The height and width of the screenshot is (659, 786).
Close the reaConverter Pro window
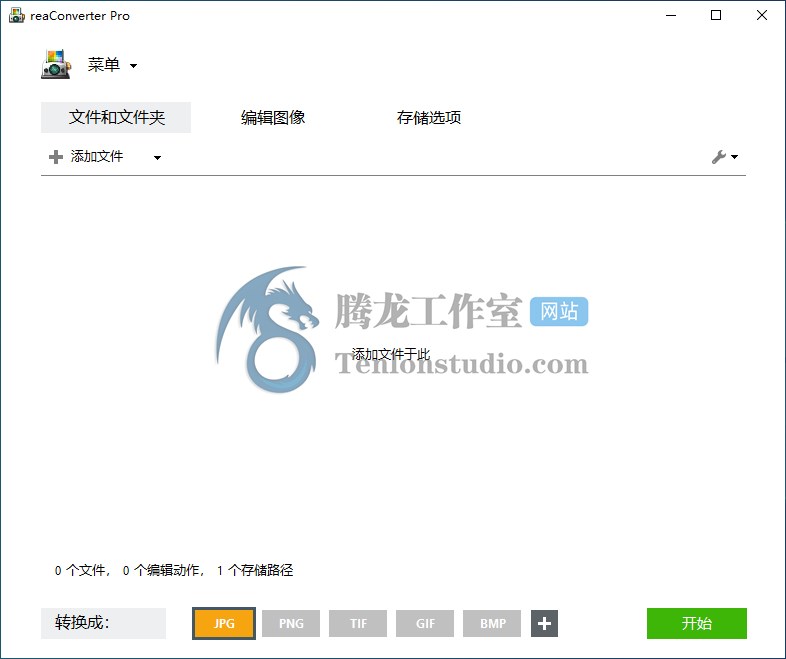tap(762, 15)
